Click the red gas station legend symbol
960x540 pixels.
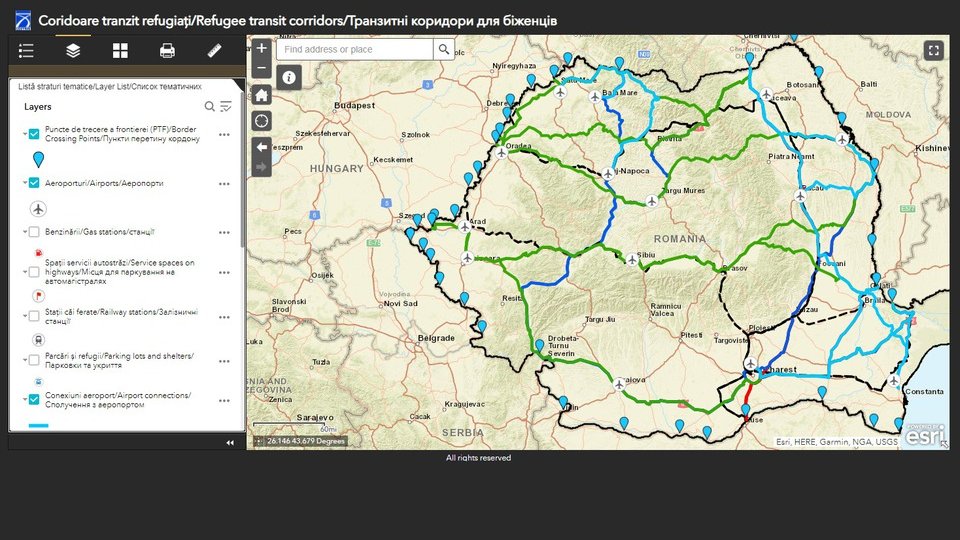click(x=39, y=252)
